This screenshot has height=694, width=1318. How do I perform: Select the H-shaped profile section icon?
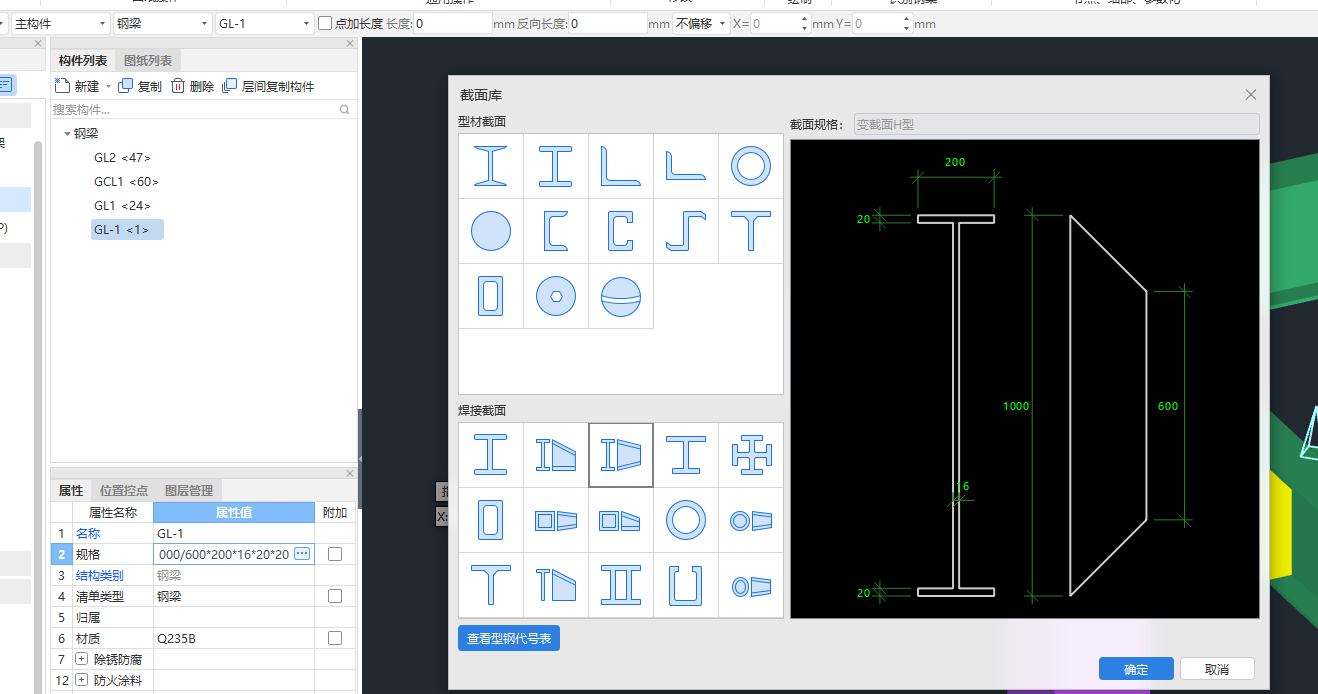point(556,166)
